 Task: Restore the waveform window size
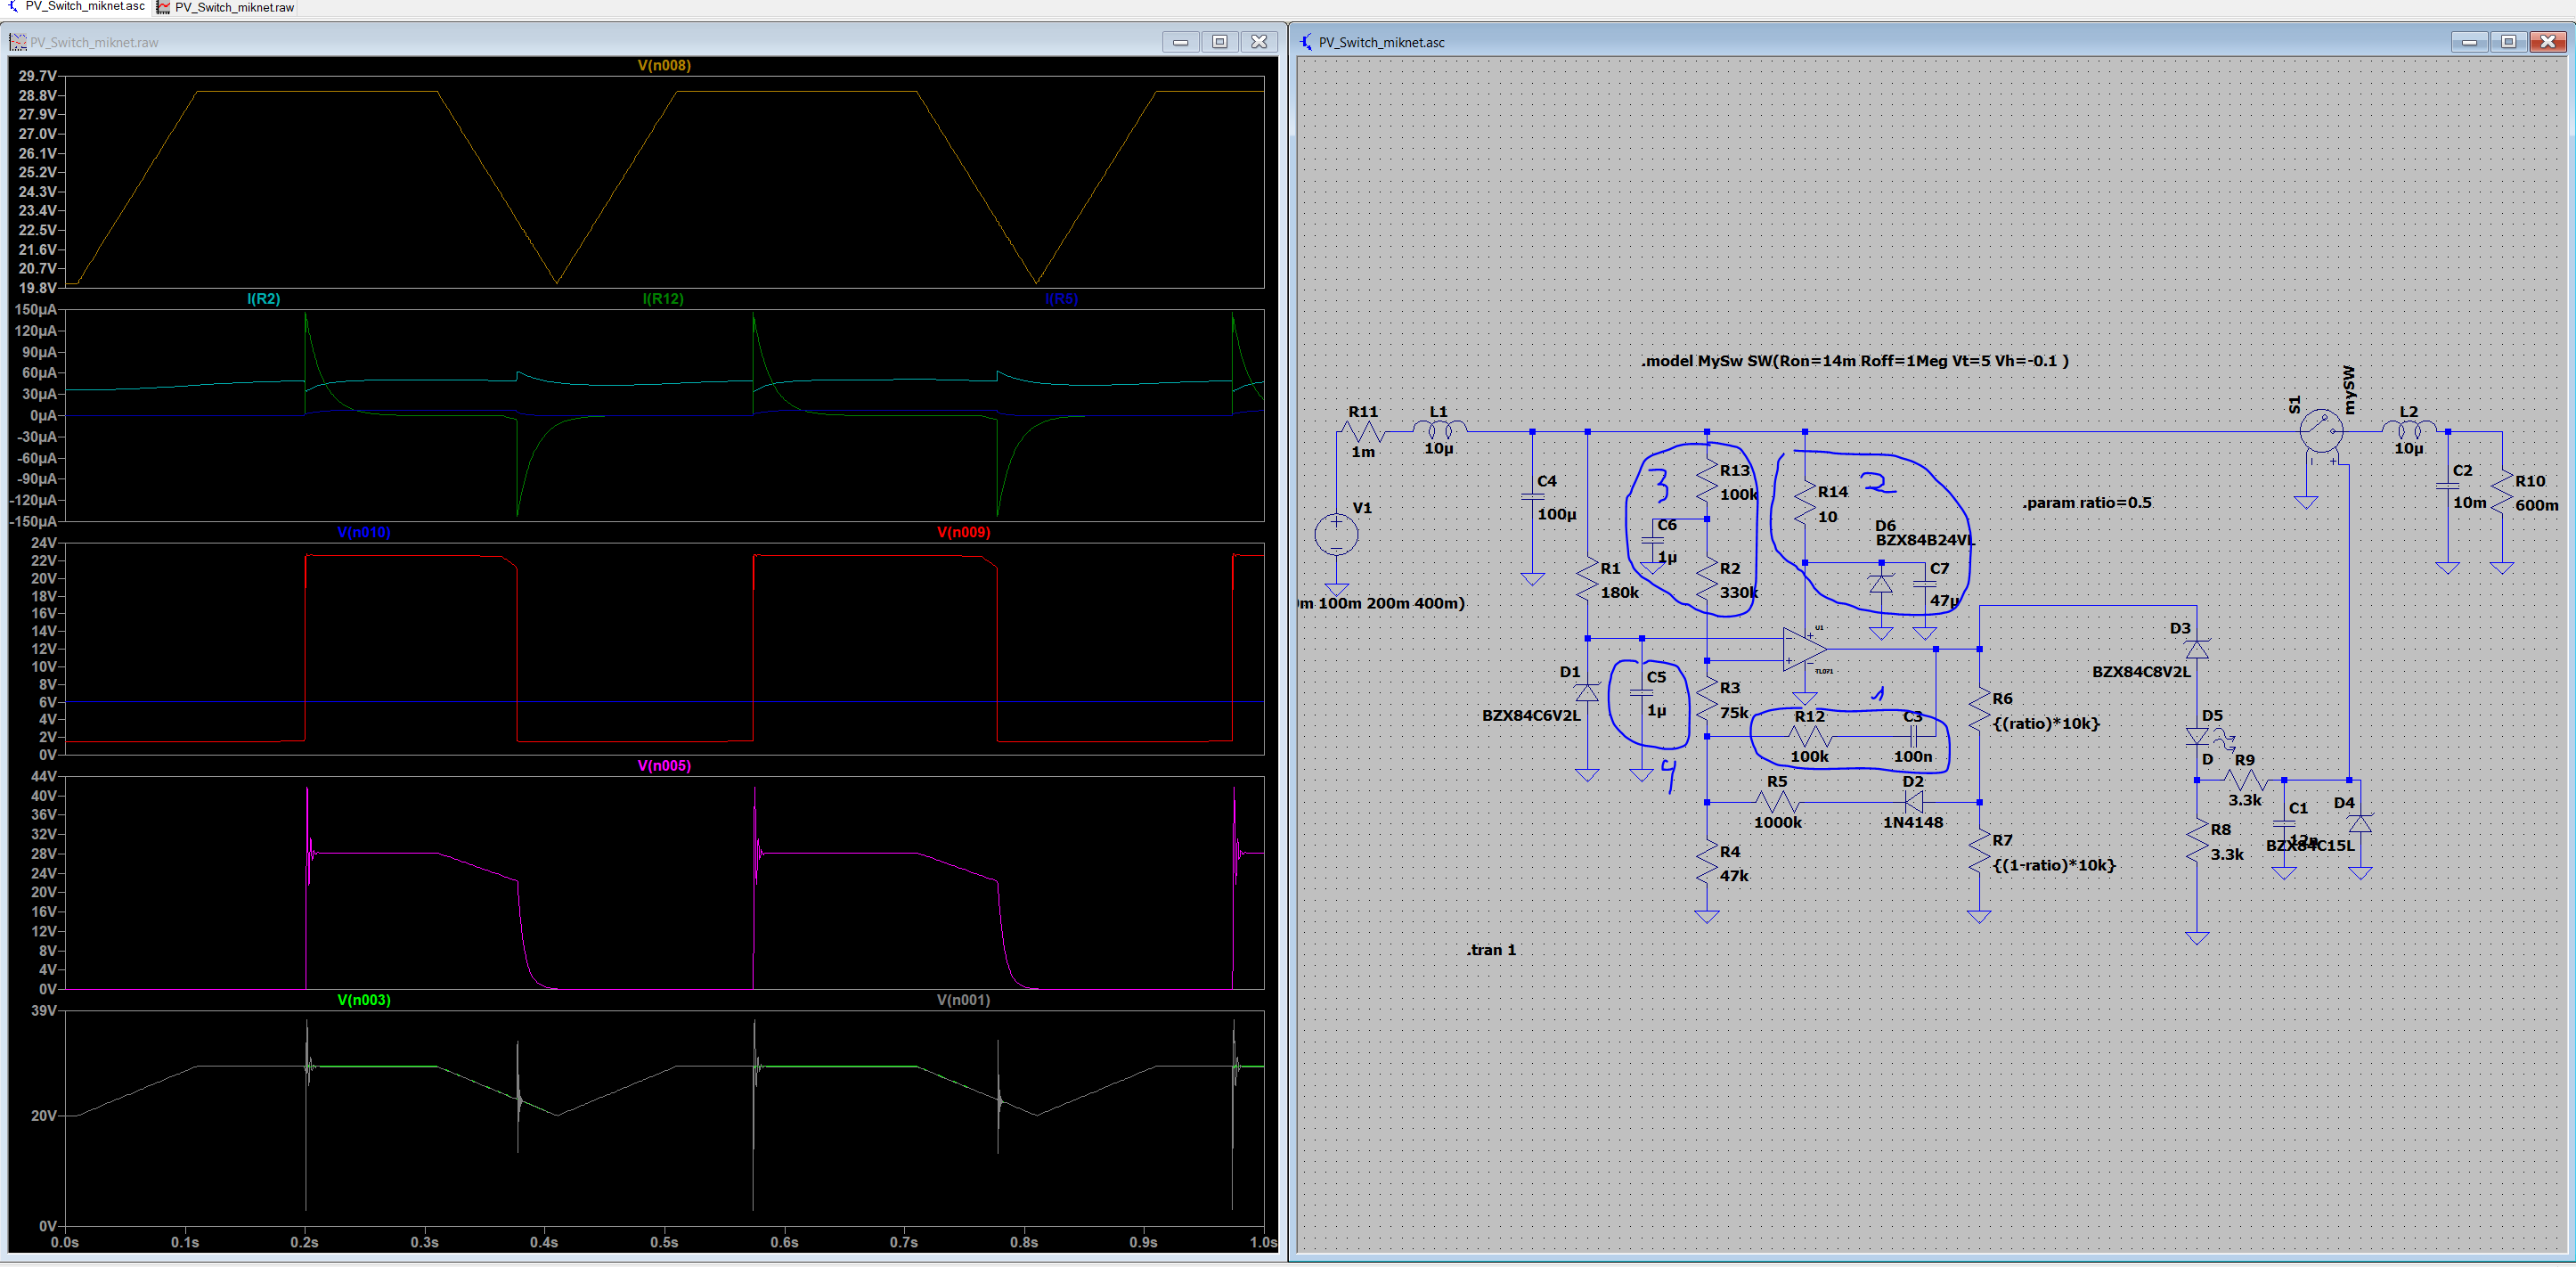1219,42
